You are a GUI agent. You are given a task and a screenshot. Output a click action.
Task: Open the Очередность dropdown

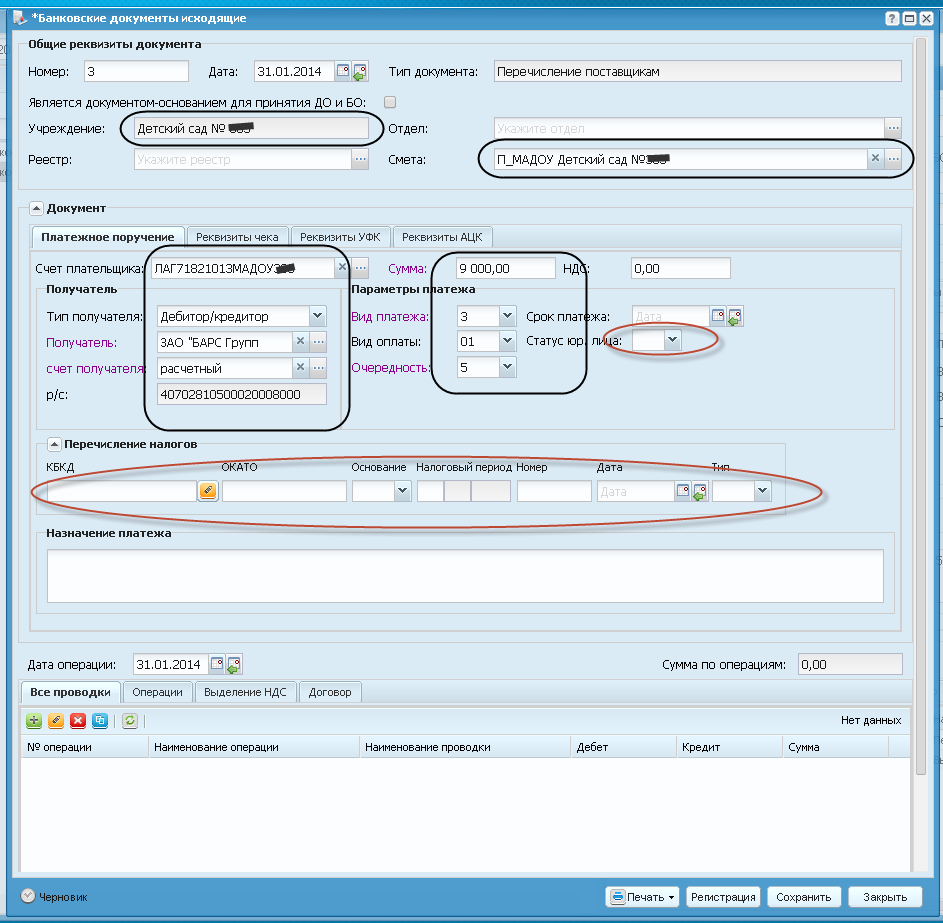point(507,368)
